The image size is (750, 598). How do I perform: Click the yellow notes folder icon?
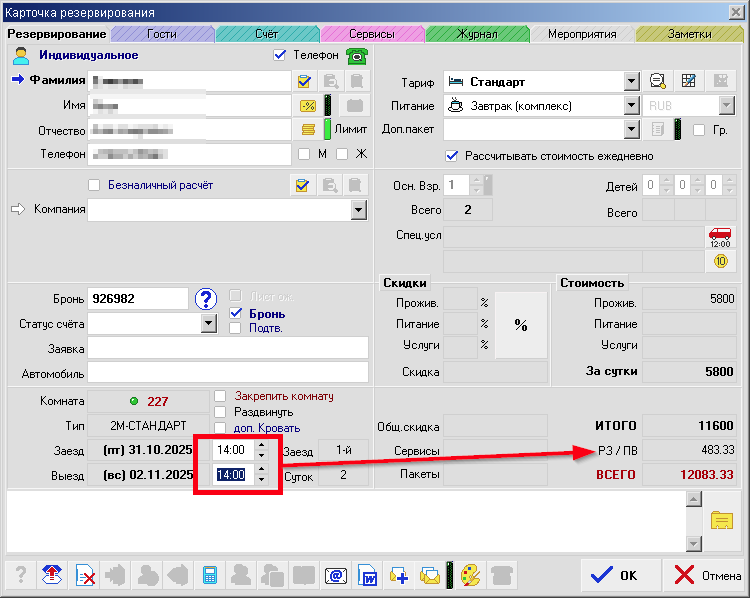[x=721, y=518]
